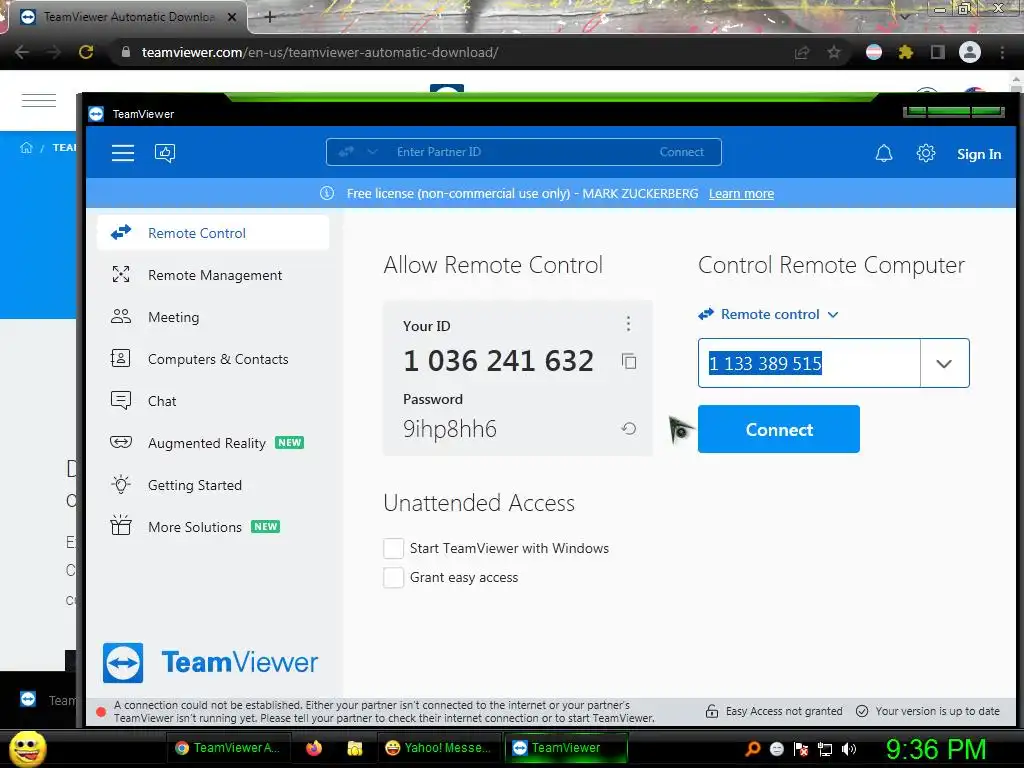Click the Easy Access not granted status
1024x768 pixels.
click(x=775, y=711)
